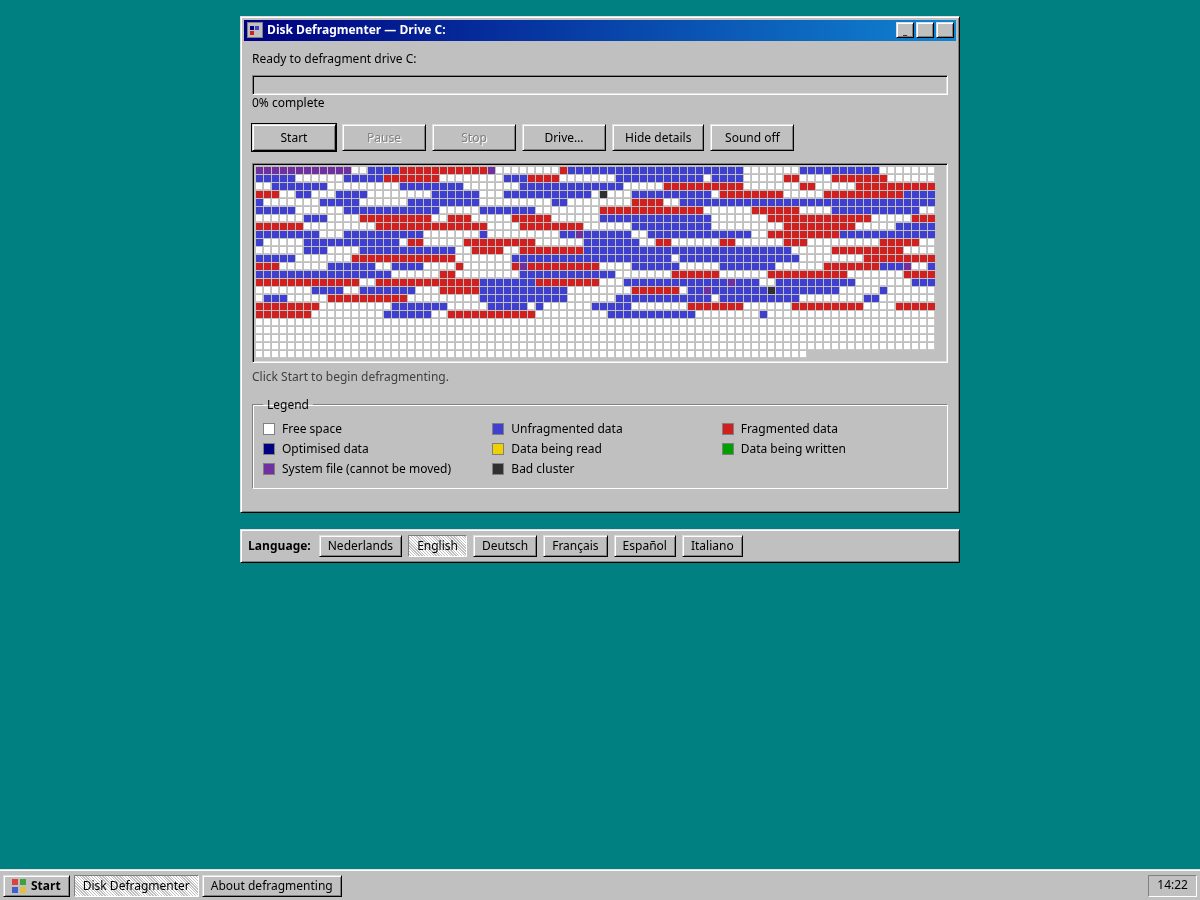
Task: Click the '0% complete' text
Action: coord(288,103)
